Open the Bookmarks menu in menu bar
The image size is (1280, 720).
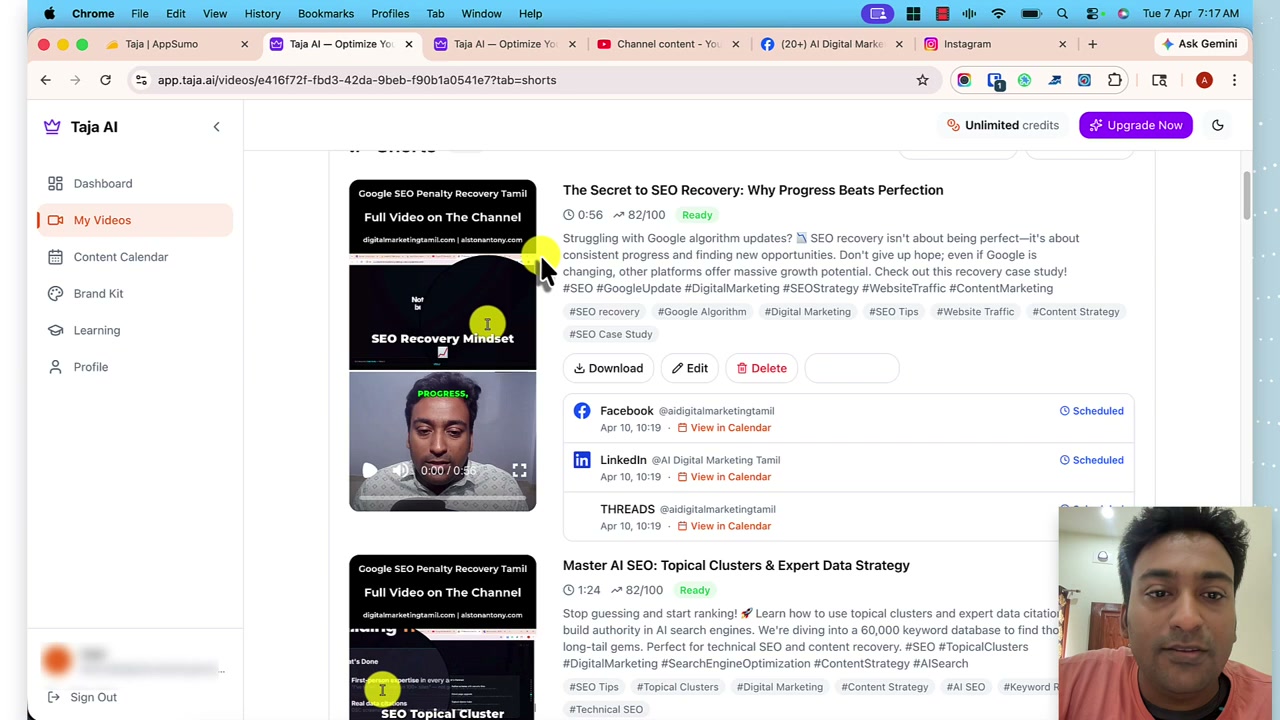point(325,14)
